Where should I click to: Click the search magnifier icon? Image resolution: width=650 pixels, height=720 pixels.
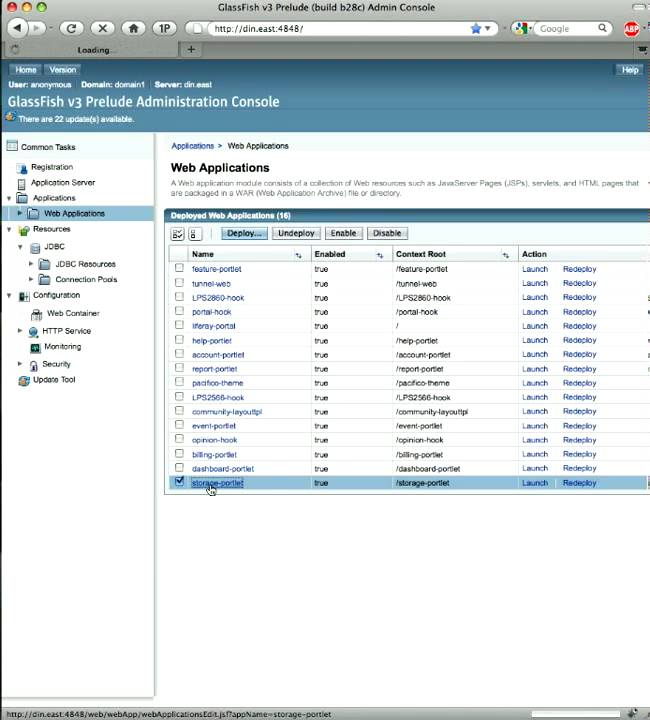[602, 28]
